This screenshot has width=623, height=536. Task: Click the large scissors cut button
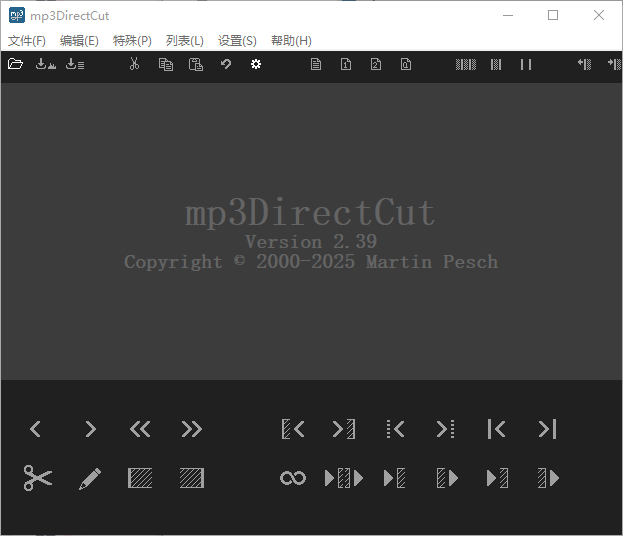coord(38,478)
